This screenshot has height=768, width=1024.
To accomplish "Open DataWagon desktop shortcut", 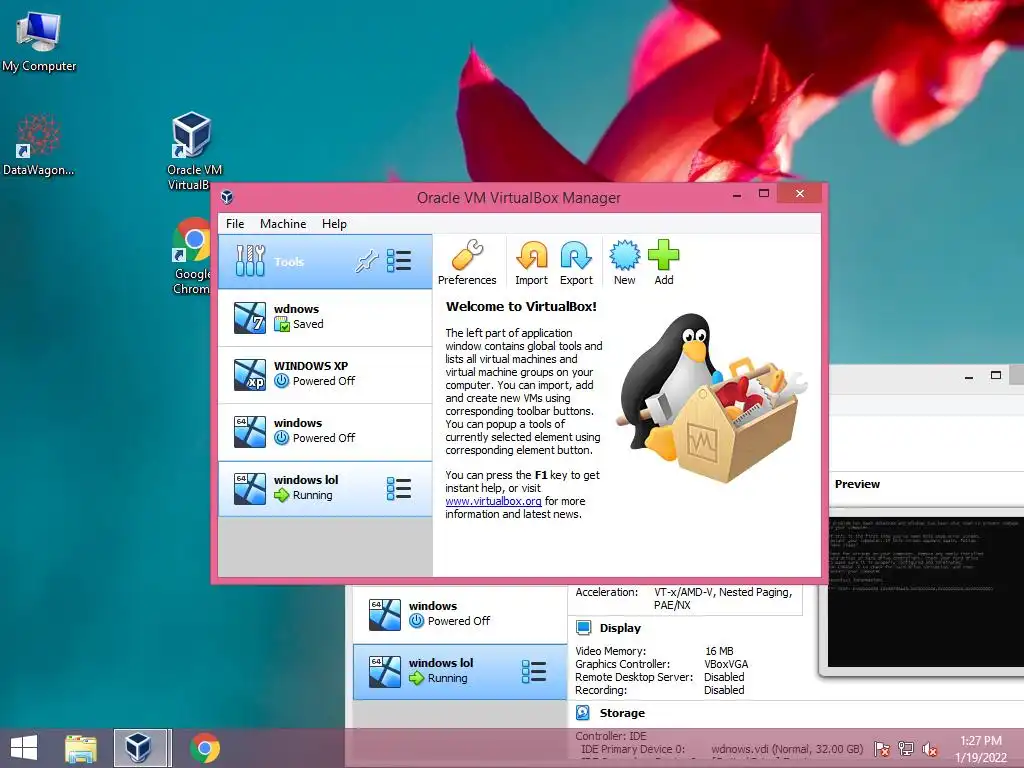I will [x=39, y=144].
